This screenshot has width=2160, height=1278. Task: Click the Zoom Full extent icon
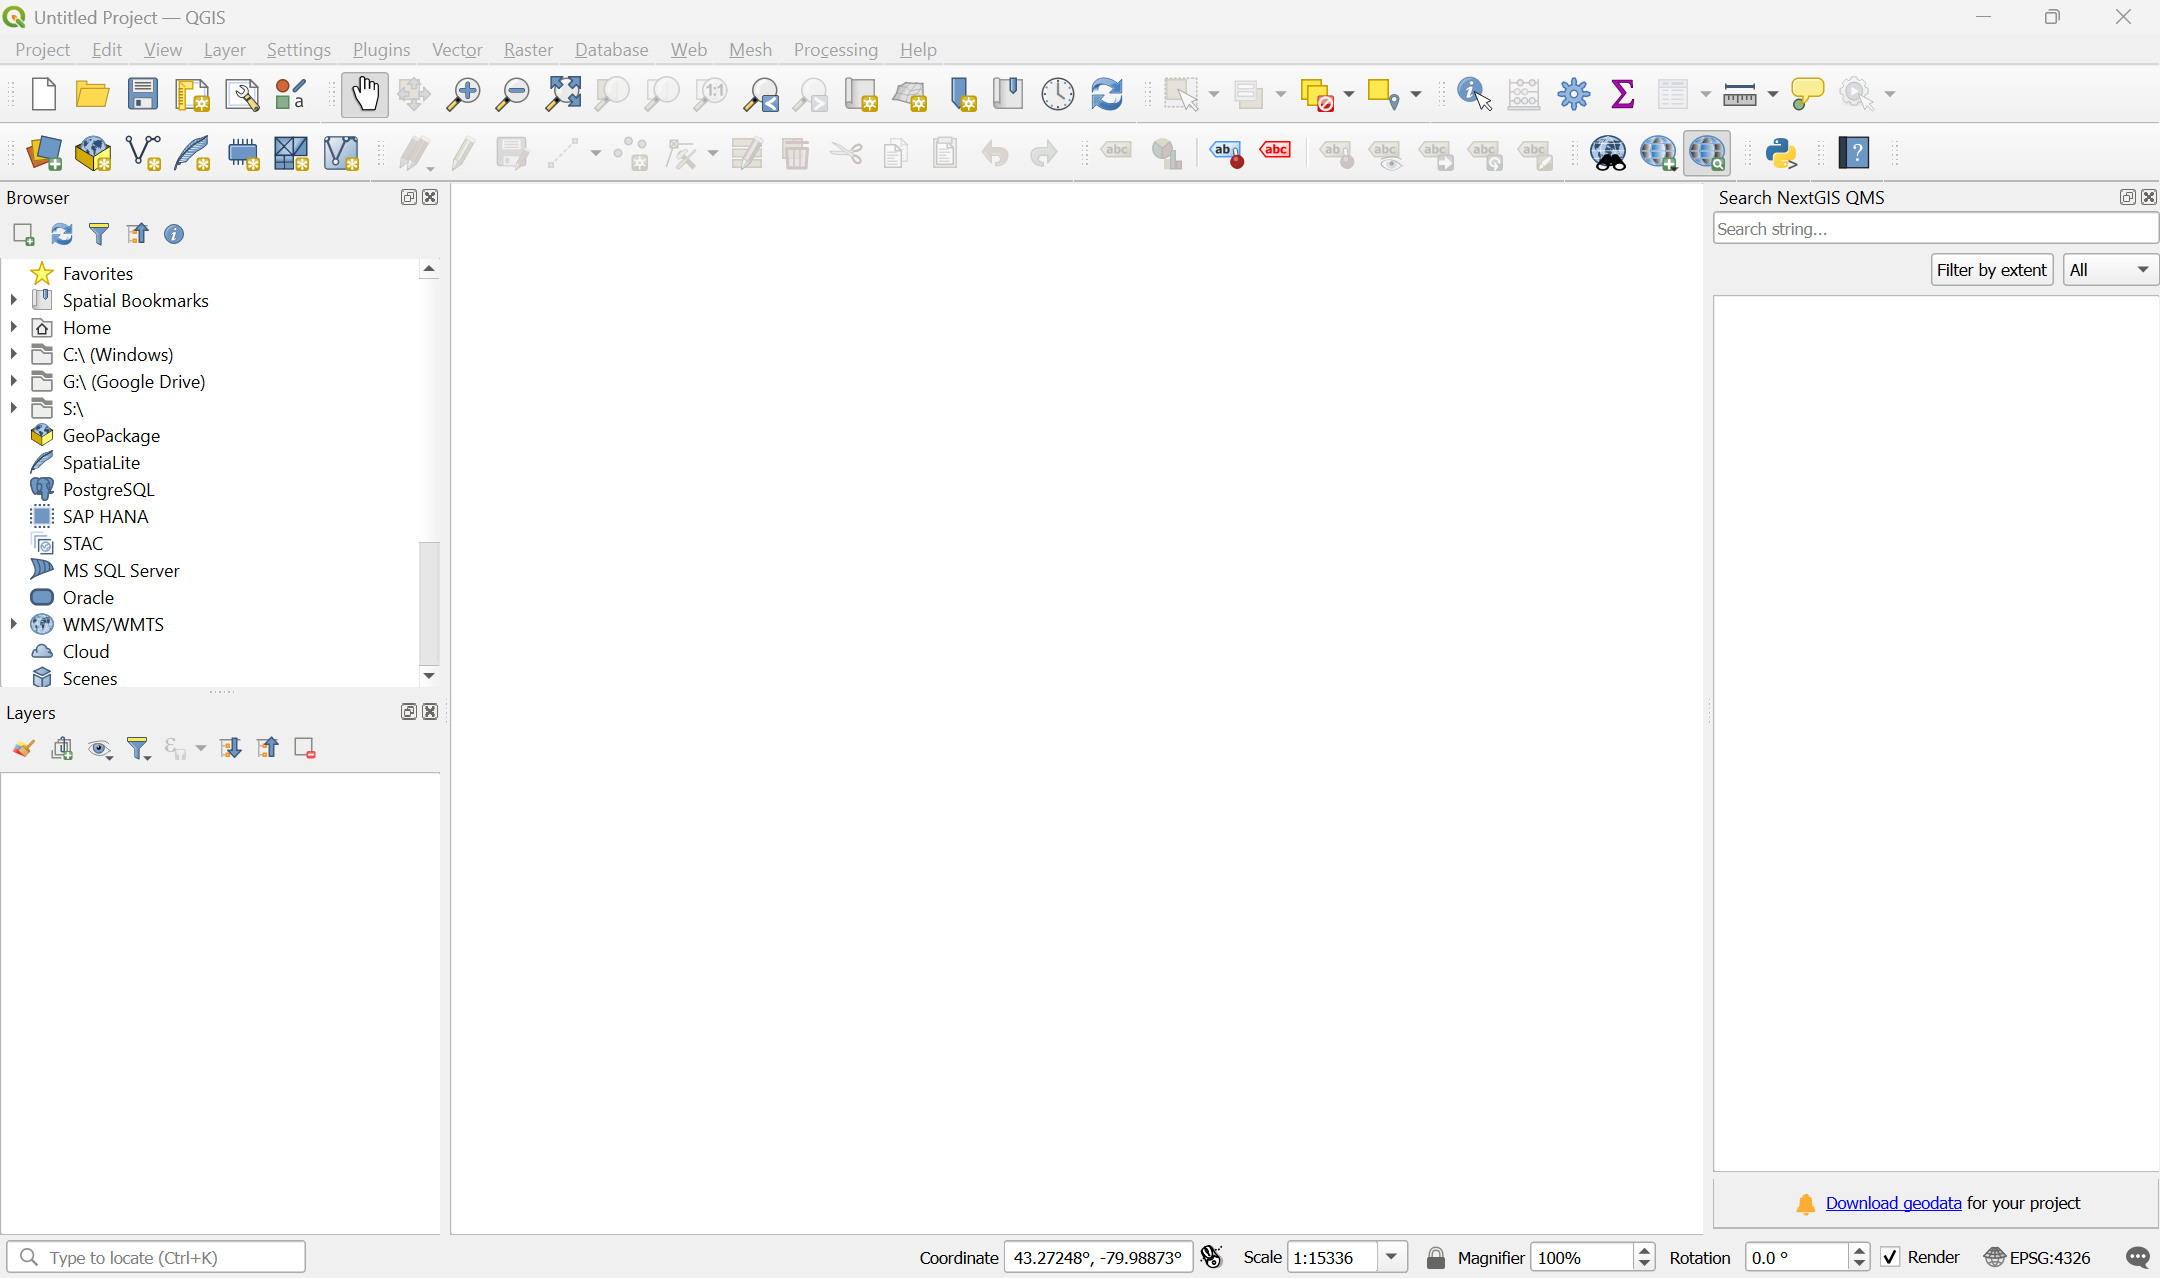563,94
